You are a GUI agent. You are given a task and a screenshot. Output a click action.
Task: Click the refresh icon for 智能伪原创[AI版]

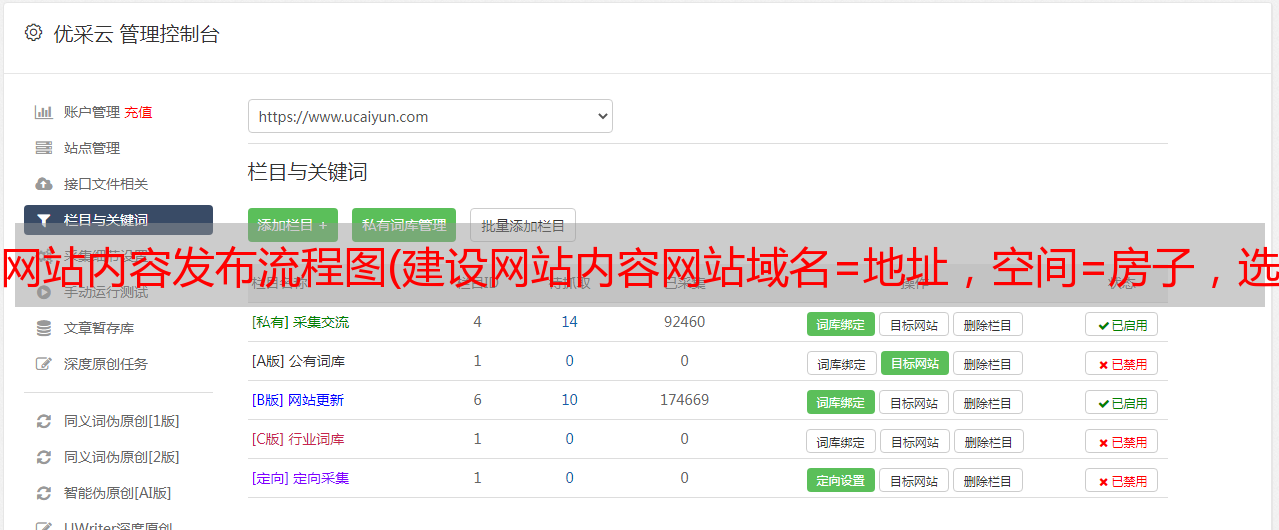43,493
